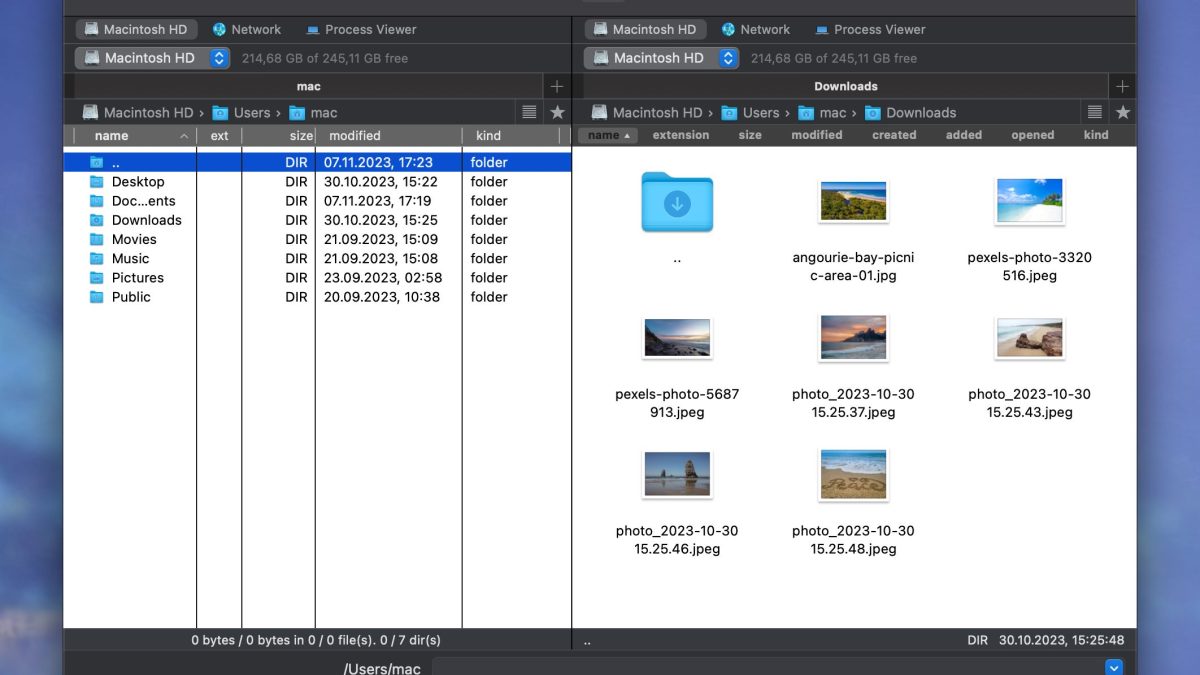Viewport: 1200px width, 675px height.
Task: Select the pexels-photo-3320516.jpeg thumbnail
Action: click(x=1030, y=200)
